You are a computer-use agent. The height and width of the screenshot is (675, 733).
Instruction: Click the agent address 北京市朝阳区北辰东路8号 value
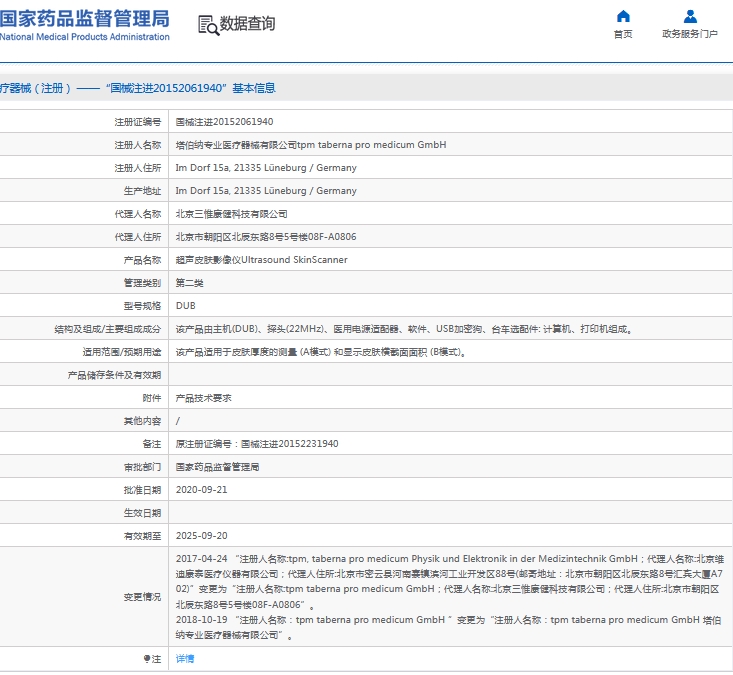[x=266, y=237]
